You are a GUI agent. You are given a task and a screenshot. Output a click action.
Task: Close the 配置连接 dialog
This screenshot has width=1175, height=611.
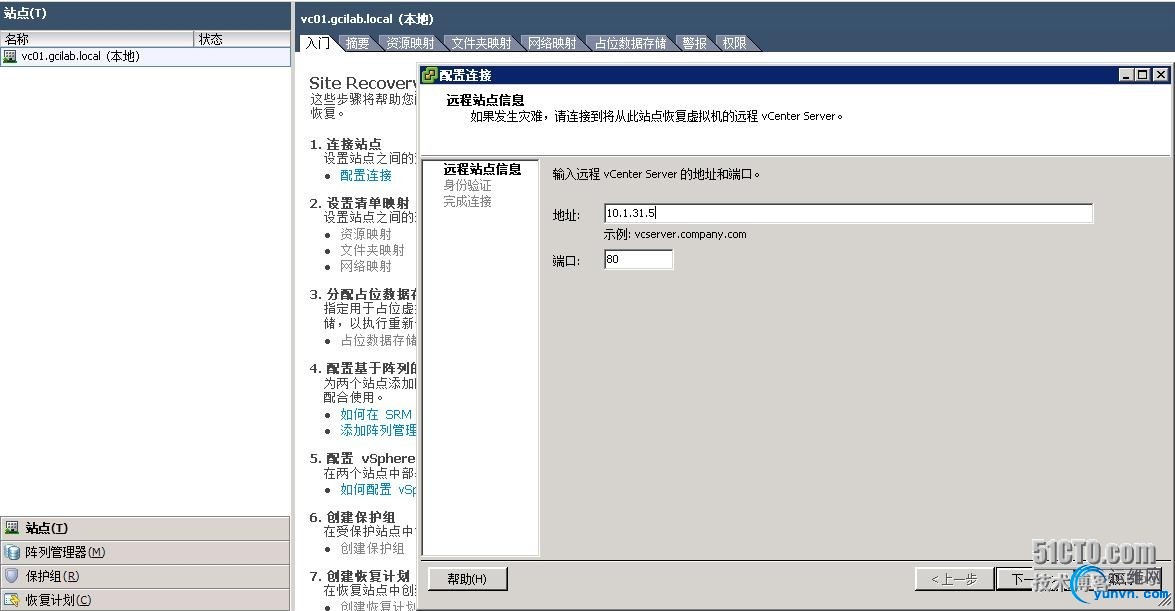click(x=1160, y=74)
